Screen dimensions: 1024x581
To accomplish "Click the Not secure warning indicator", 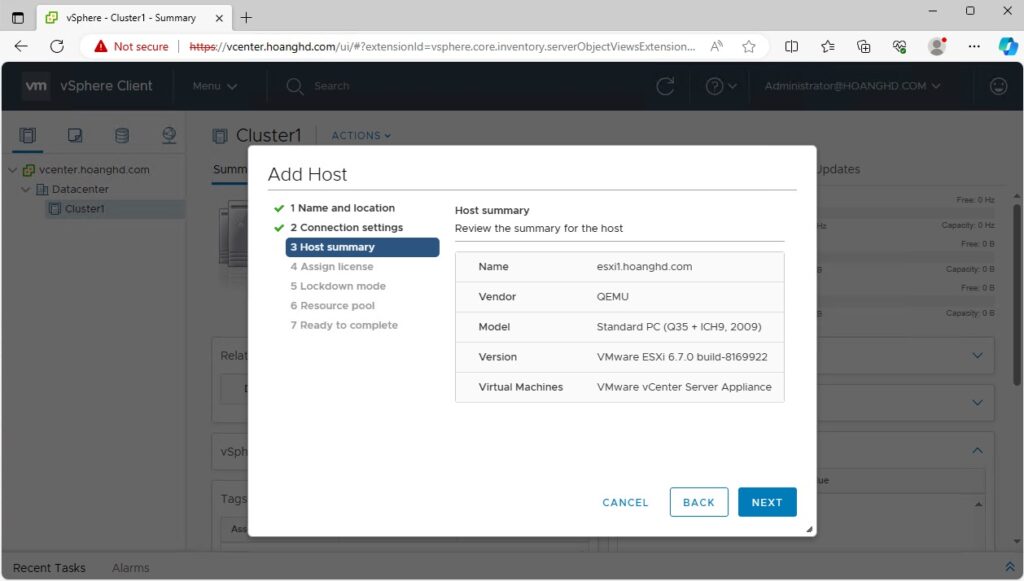I will coord(131,46).
